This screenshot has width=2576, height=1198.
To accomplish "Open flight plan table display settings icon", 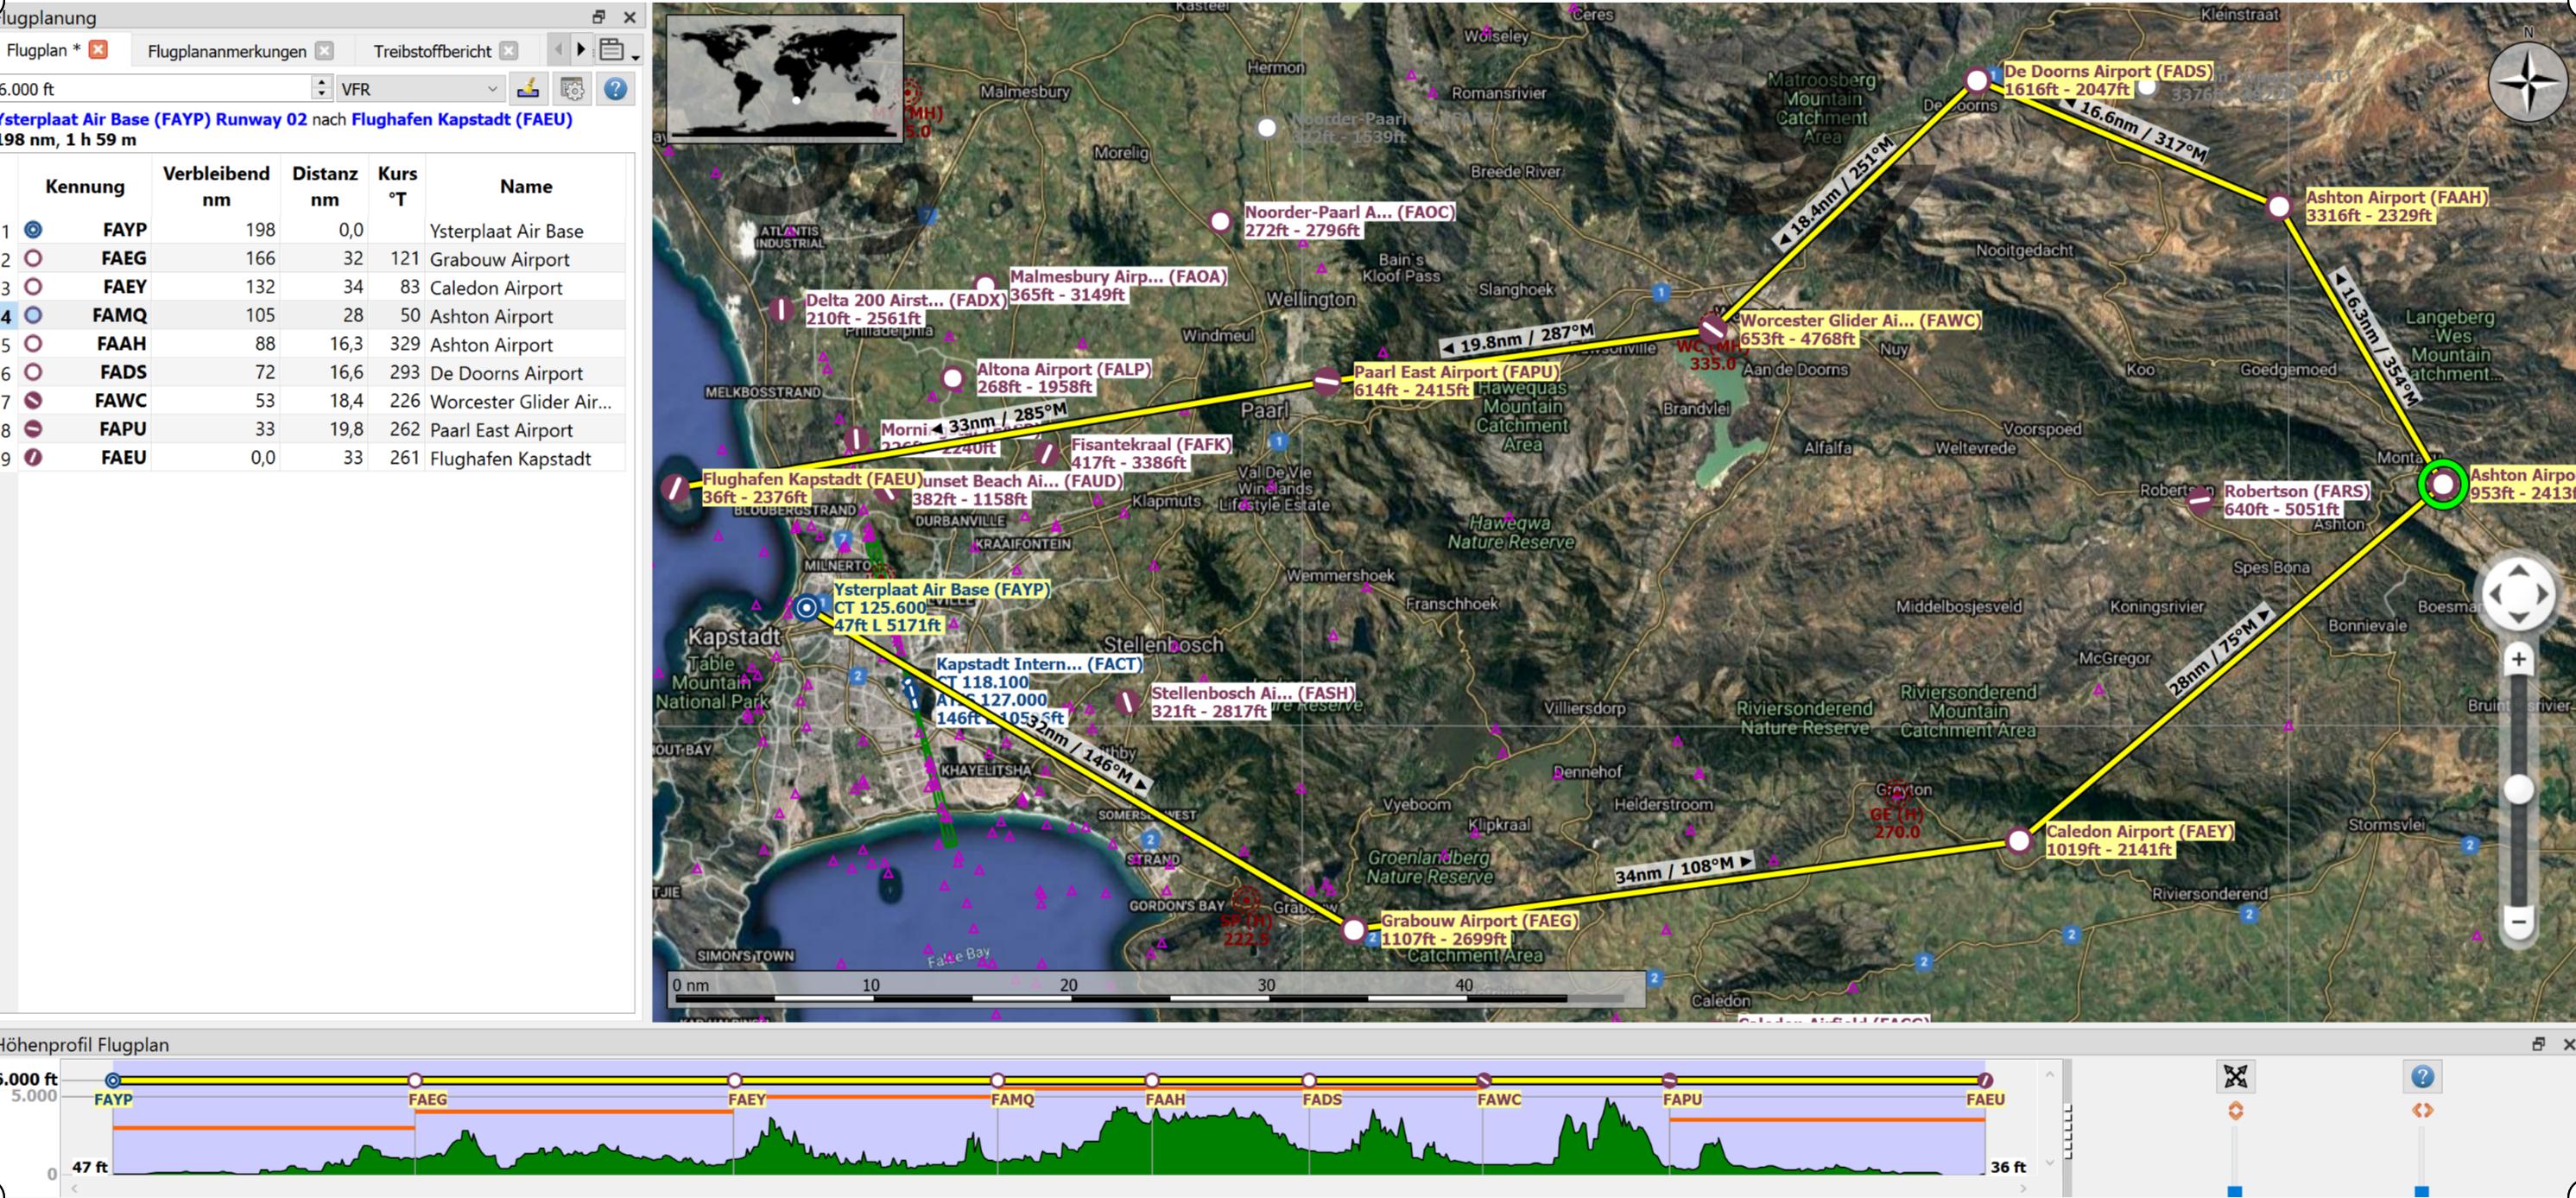I will [x=572, y=89].
